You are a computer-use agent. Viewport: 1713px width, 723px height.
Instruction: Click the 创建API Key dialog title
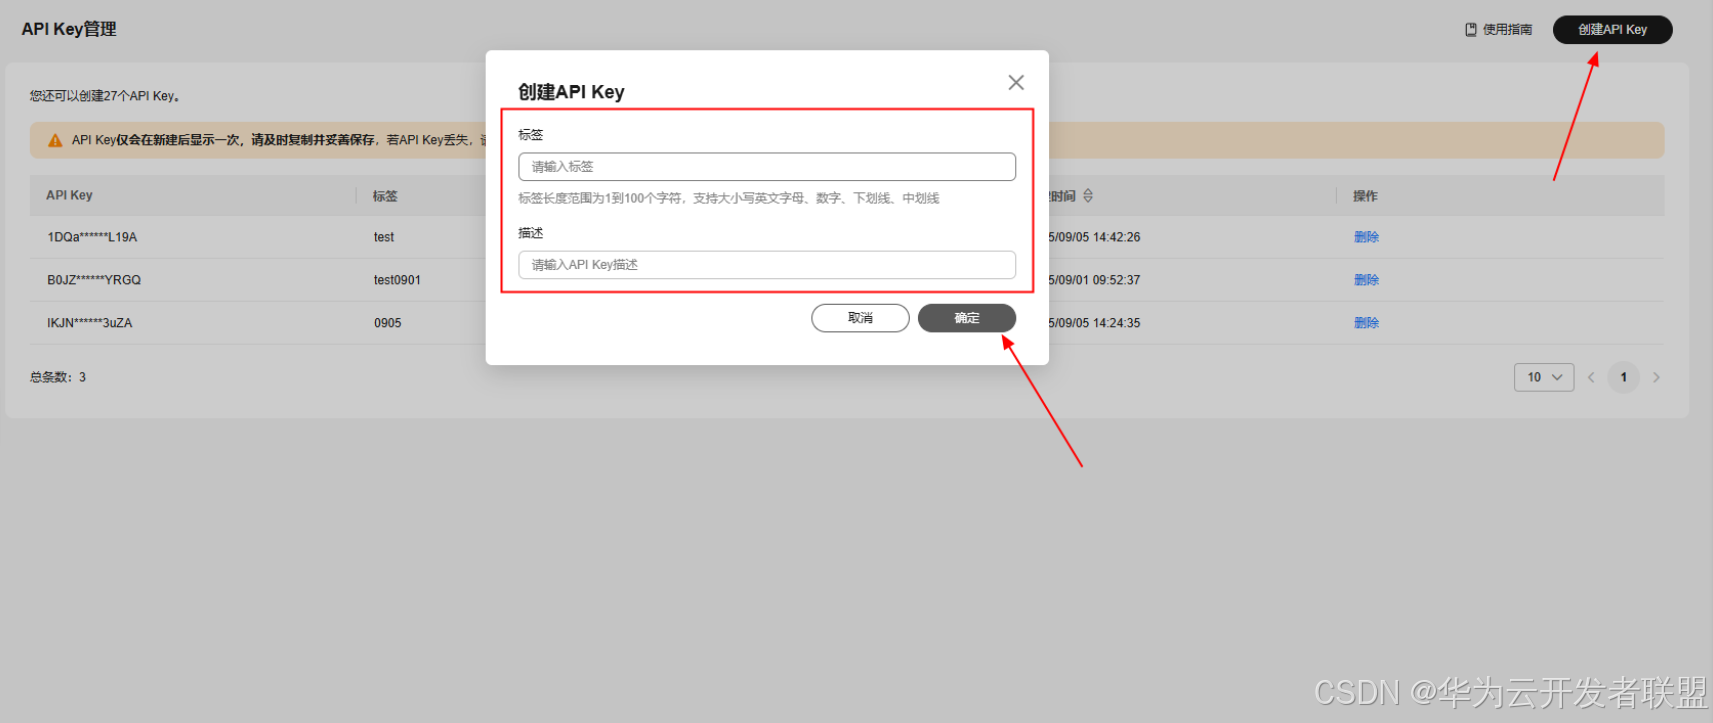click(571, 92)
